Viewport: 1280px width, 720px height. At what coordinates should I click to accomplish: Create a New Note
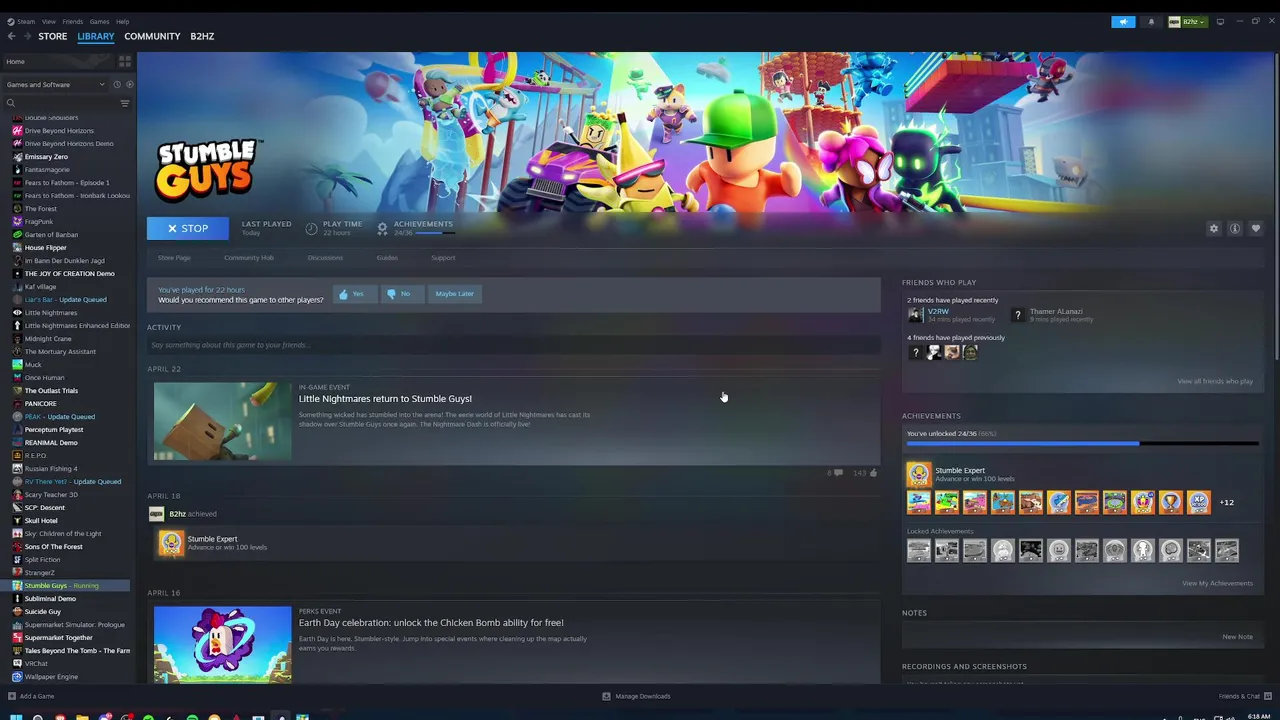point(1237,637)
